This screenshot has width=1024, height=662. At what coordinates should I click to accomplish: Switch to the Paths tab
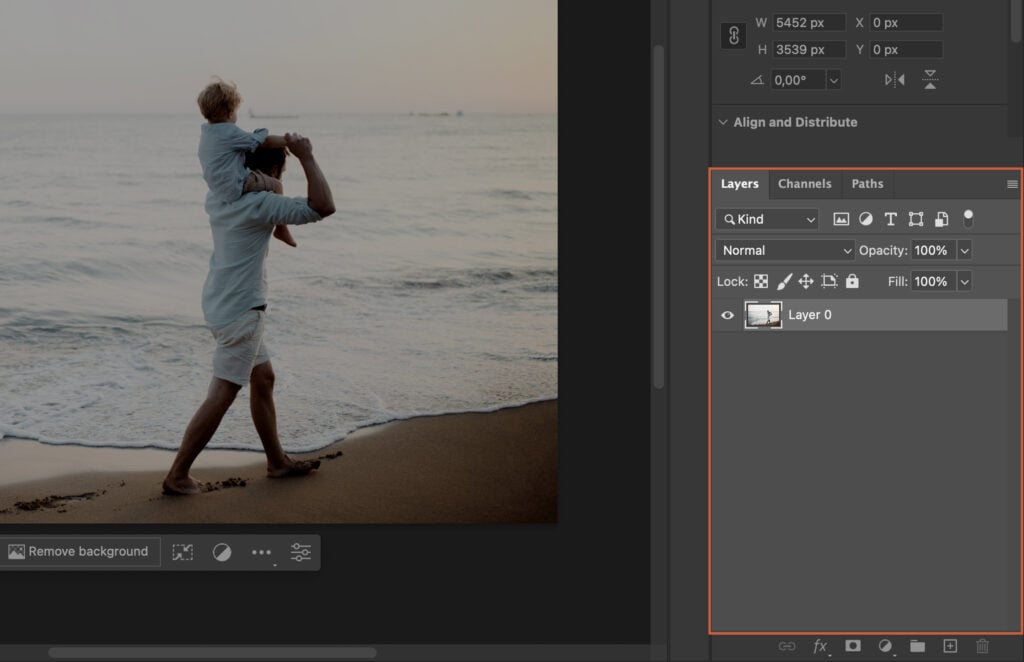tap(867, 184)
